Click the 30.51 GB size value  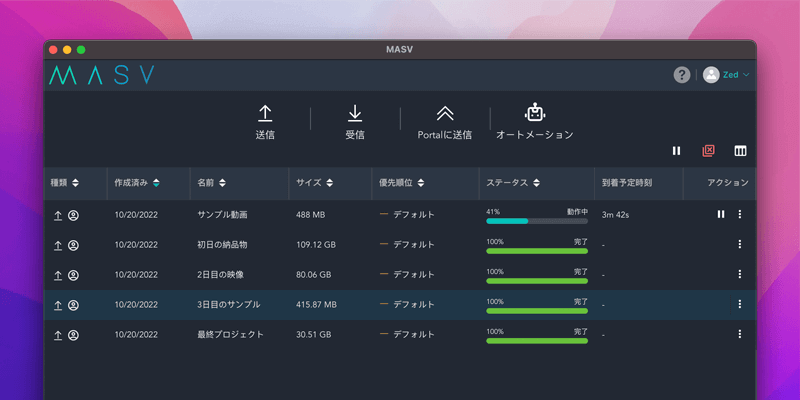tap(314, 335)
